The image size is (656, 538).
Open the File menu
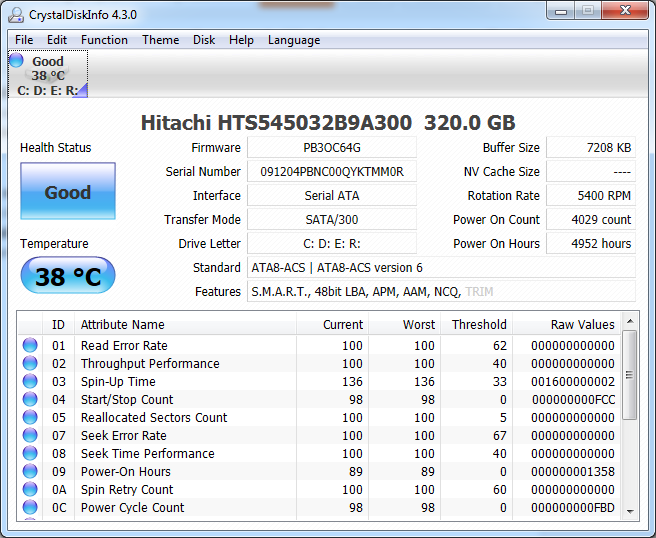(x=24, y=40)
